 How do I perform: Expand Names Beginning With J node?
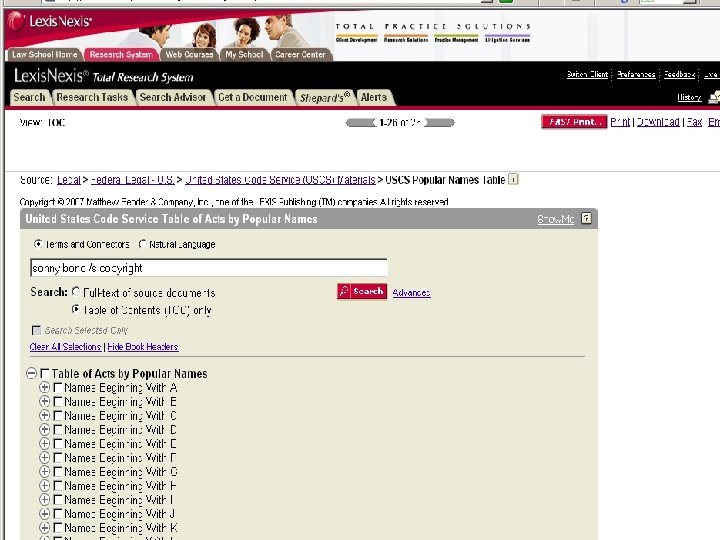click(45, 514)
